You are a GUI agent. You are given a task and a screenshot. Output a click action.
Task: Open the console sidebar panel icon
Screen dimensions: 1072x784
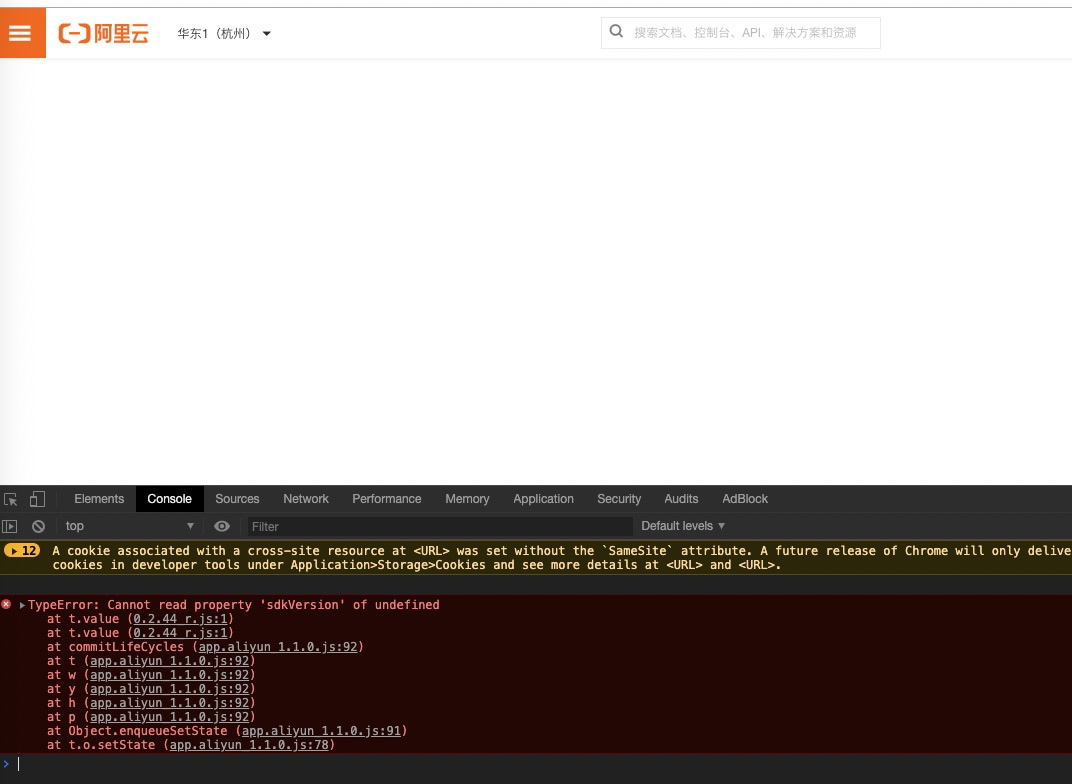coord(9,526)
